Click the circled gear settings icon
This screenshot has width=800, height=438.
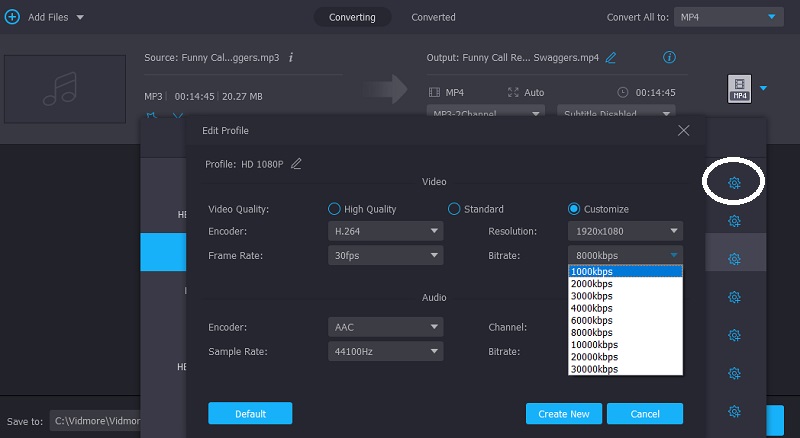pyautogui.click(x=734, y=182)
